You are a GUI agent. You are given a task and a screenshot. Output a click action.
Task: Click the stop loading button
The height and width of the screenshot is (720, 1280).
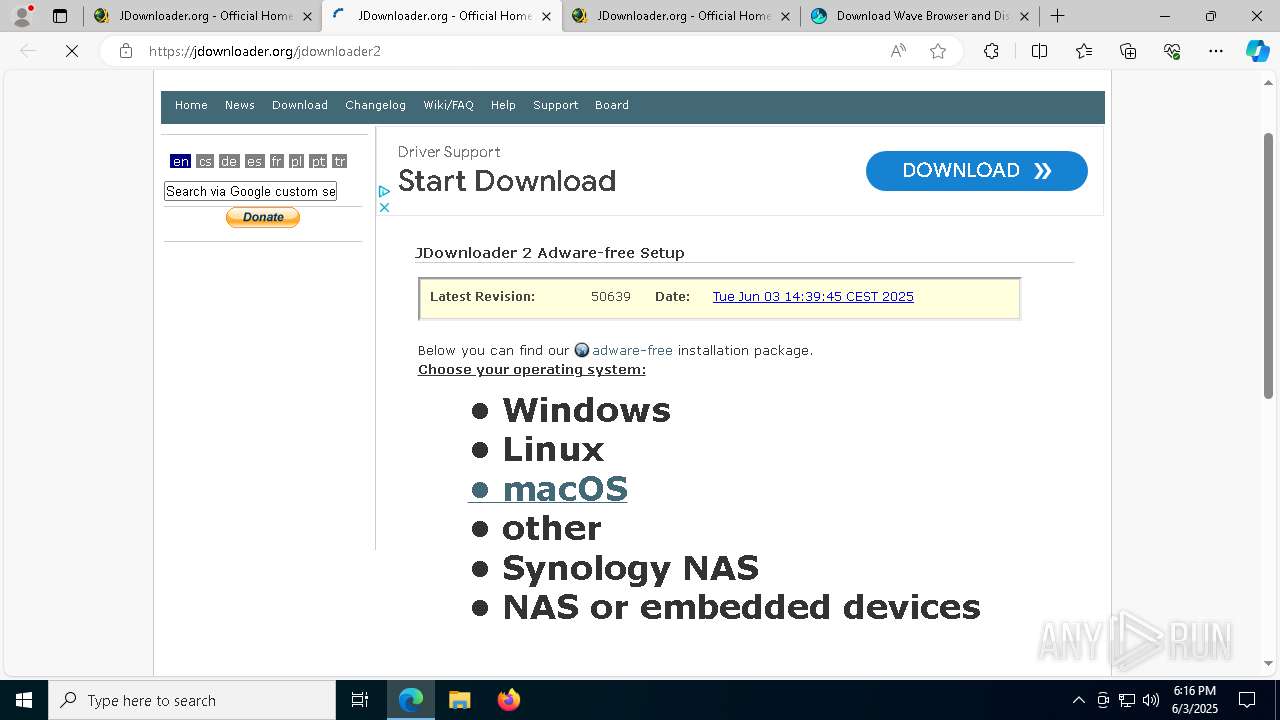click(72, 51)
